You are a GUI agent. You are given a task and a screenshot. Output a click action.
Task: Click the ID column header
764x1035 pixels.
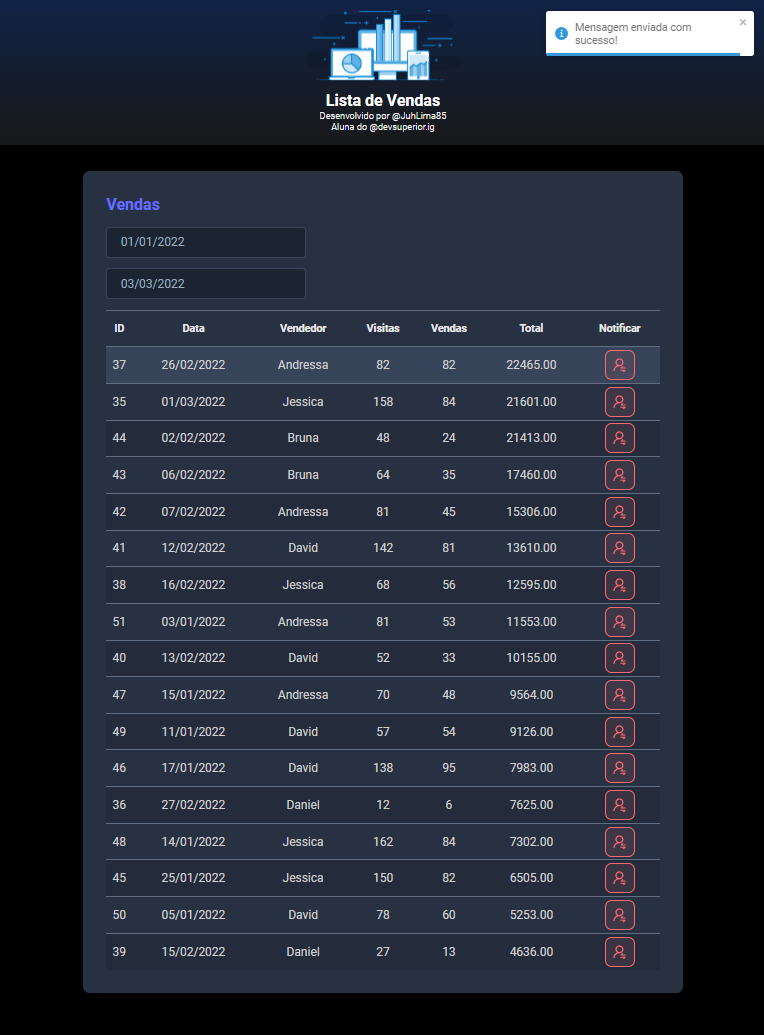click(119, 328)
